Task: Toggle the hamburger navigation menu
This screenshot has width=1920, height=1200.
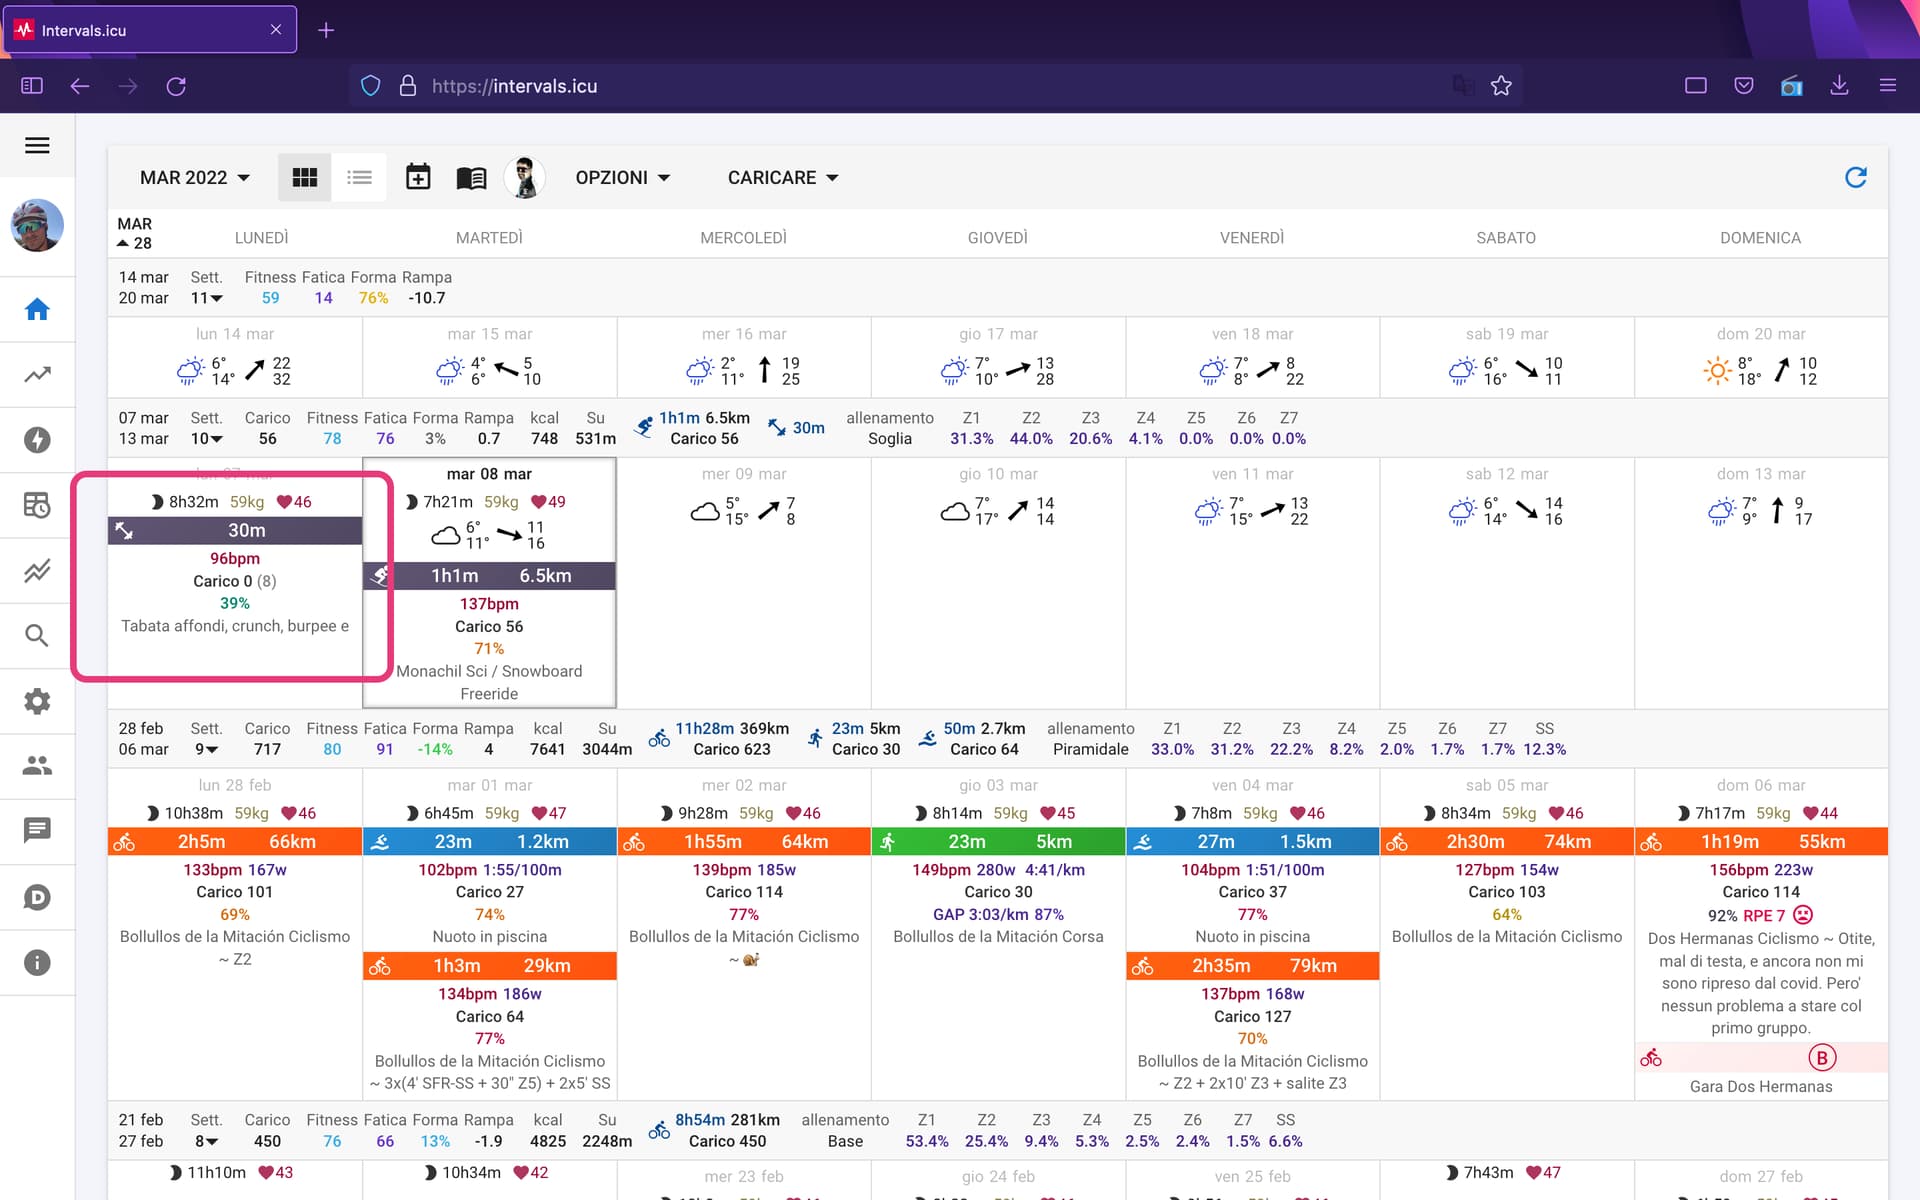Action: (x=37, y=146)
